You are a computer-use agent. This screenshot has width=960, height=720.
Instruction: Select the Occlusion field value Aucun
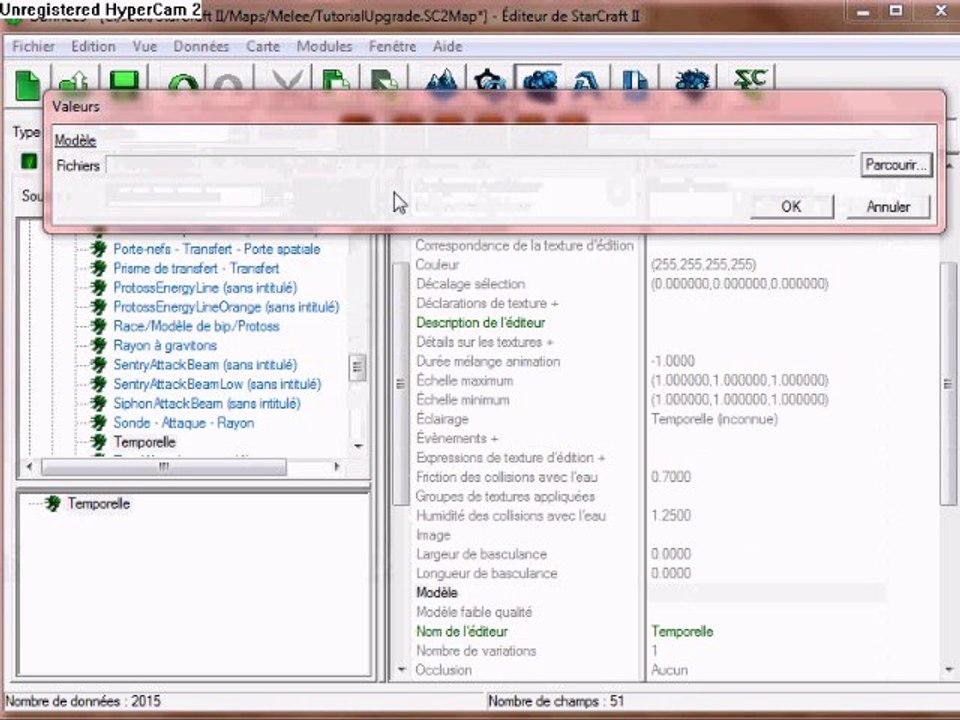(x=669, y=670)
